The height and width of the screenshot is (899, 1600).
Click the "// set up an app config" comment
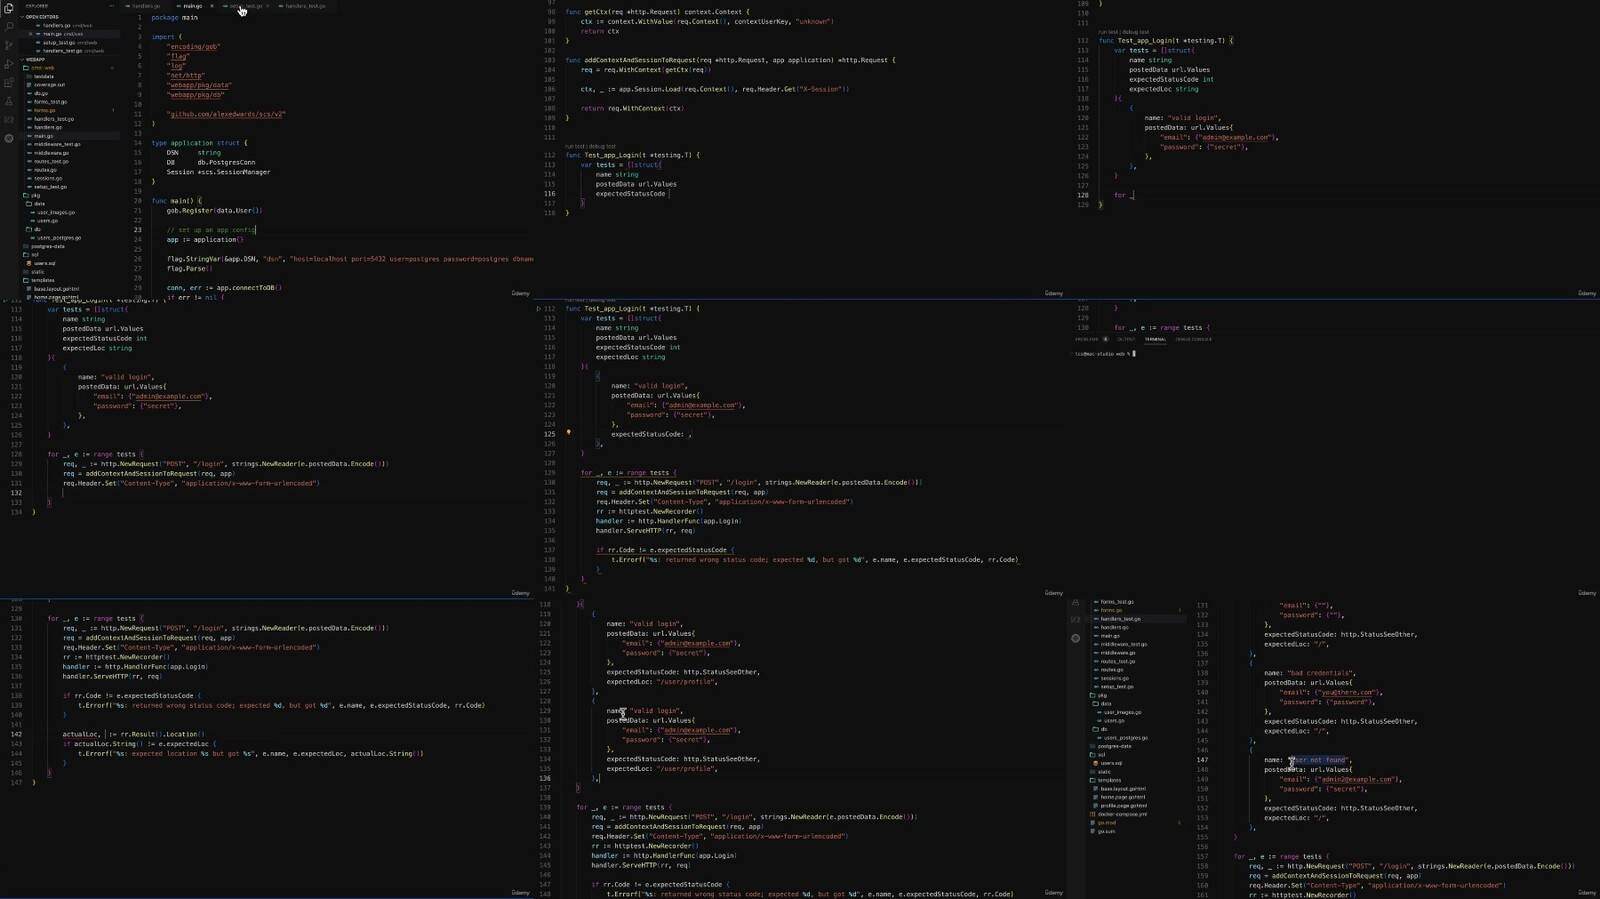pos(211,230)
